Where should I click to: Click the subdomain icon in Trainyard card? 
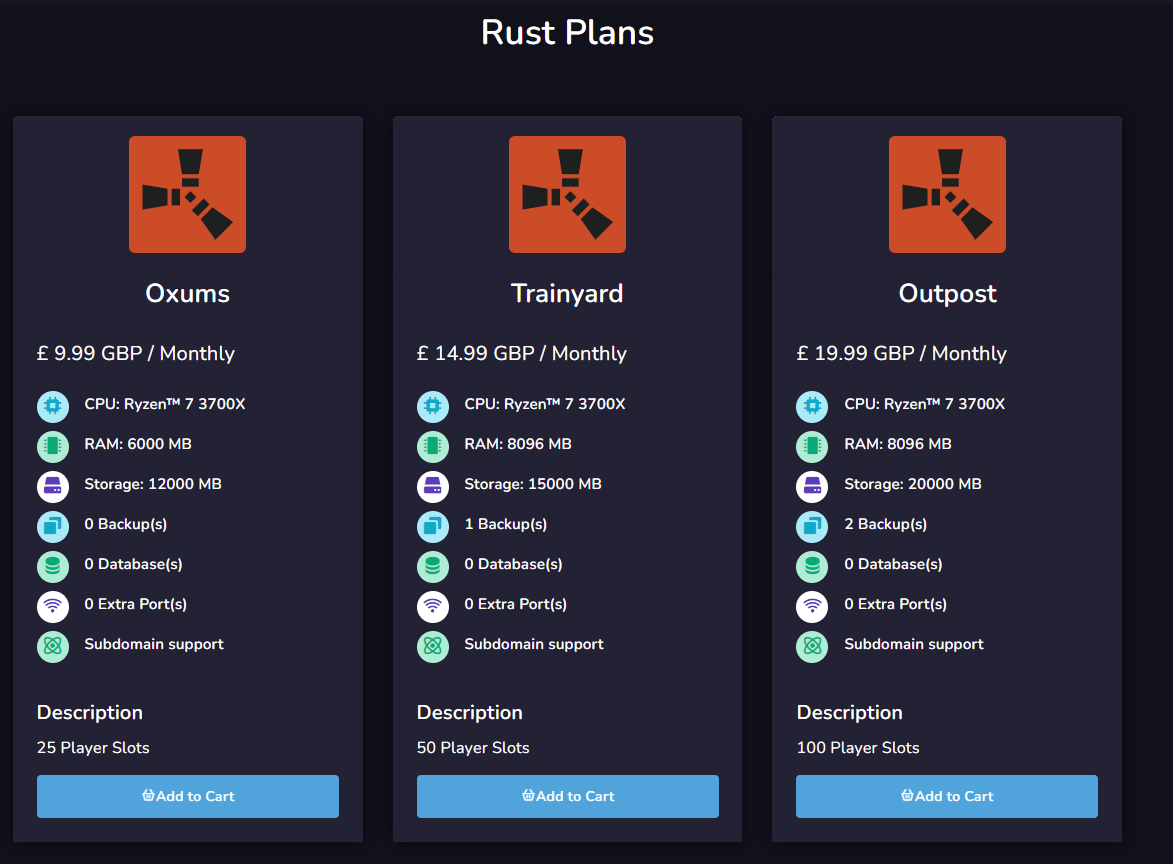[433, 646]
